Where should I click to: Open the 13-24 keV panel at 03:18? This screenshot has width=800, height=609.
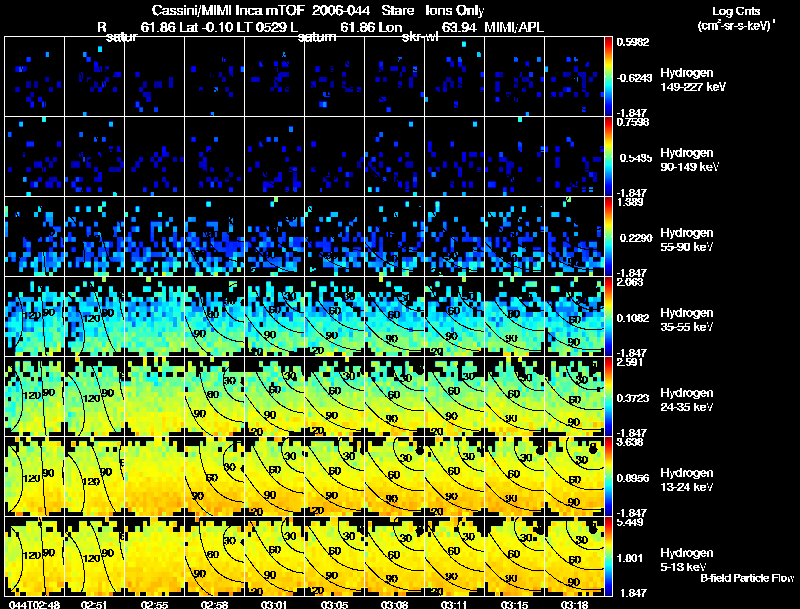[x=574, y=476]
